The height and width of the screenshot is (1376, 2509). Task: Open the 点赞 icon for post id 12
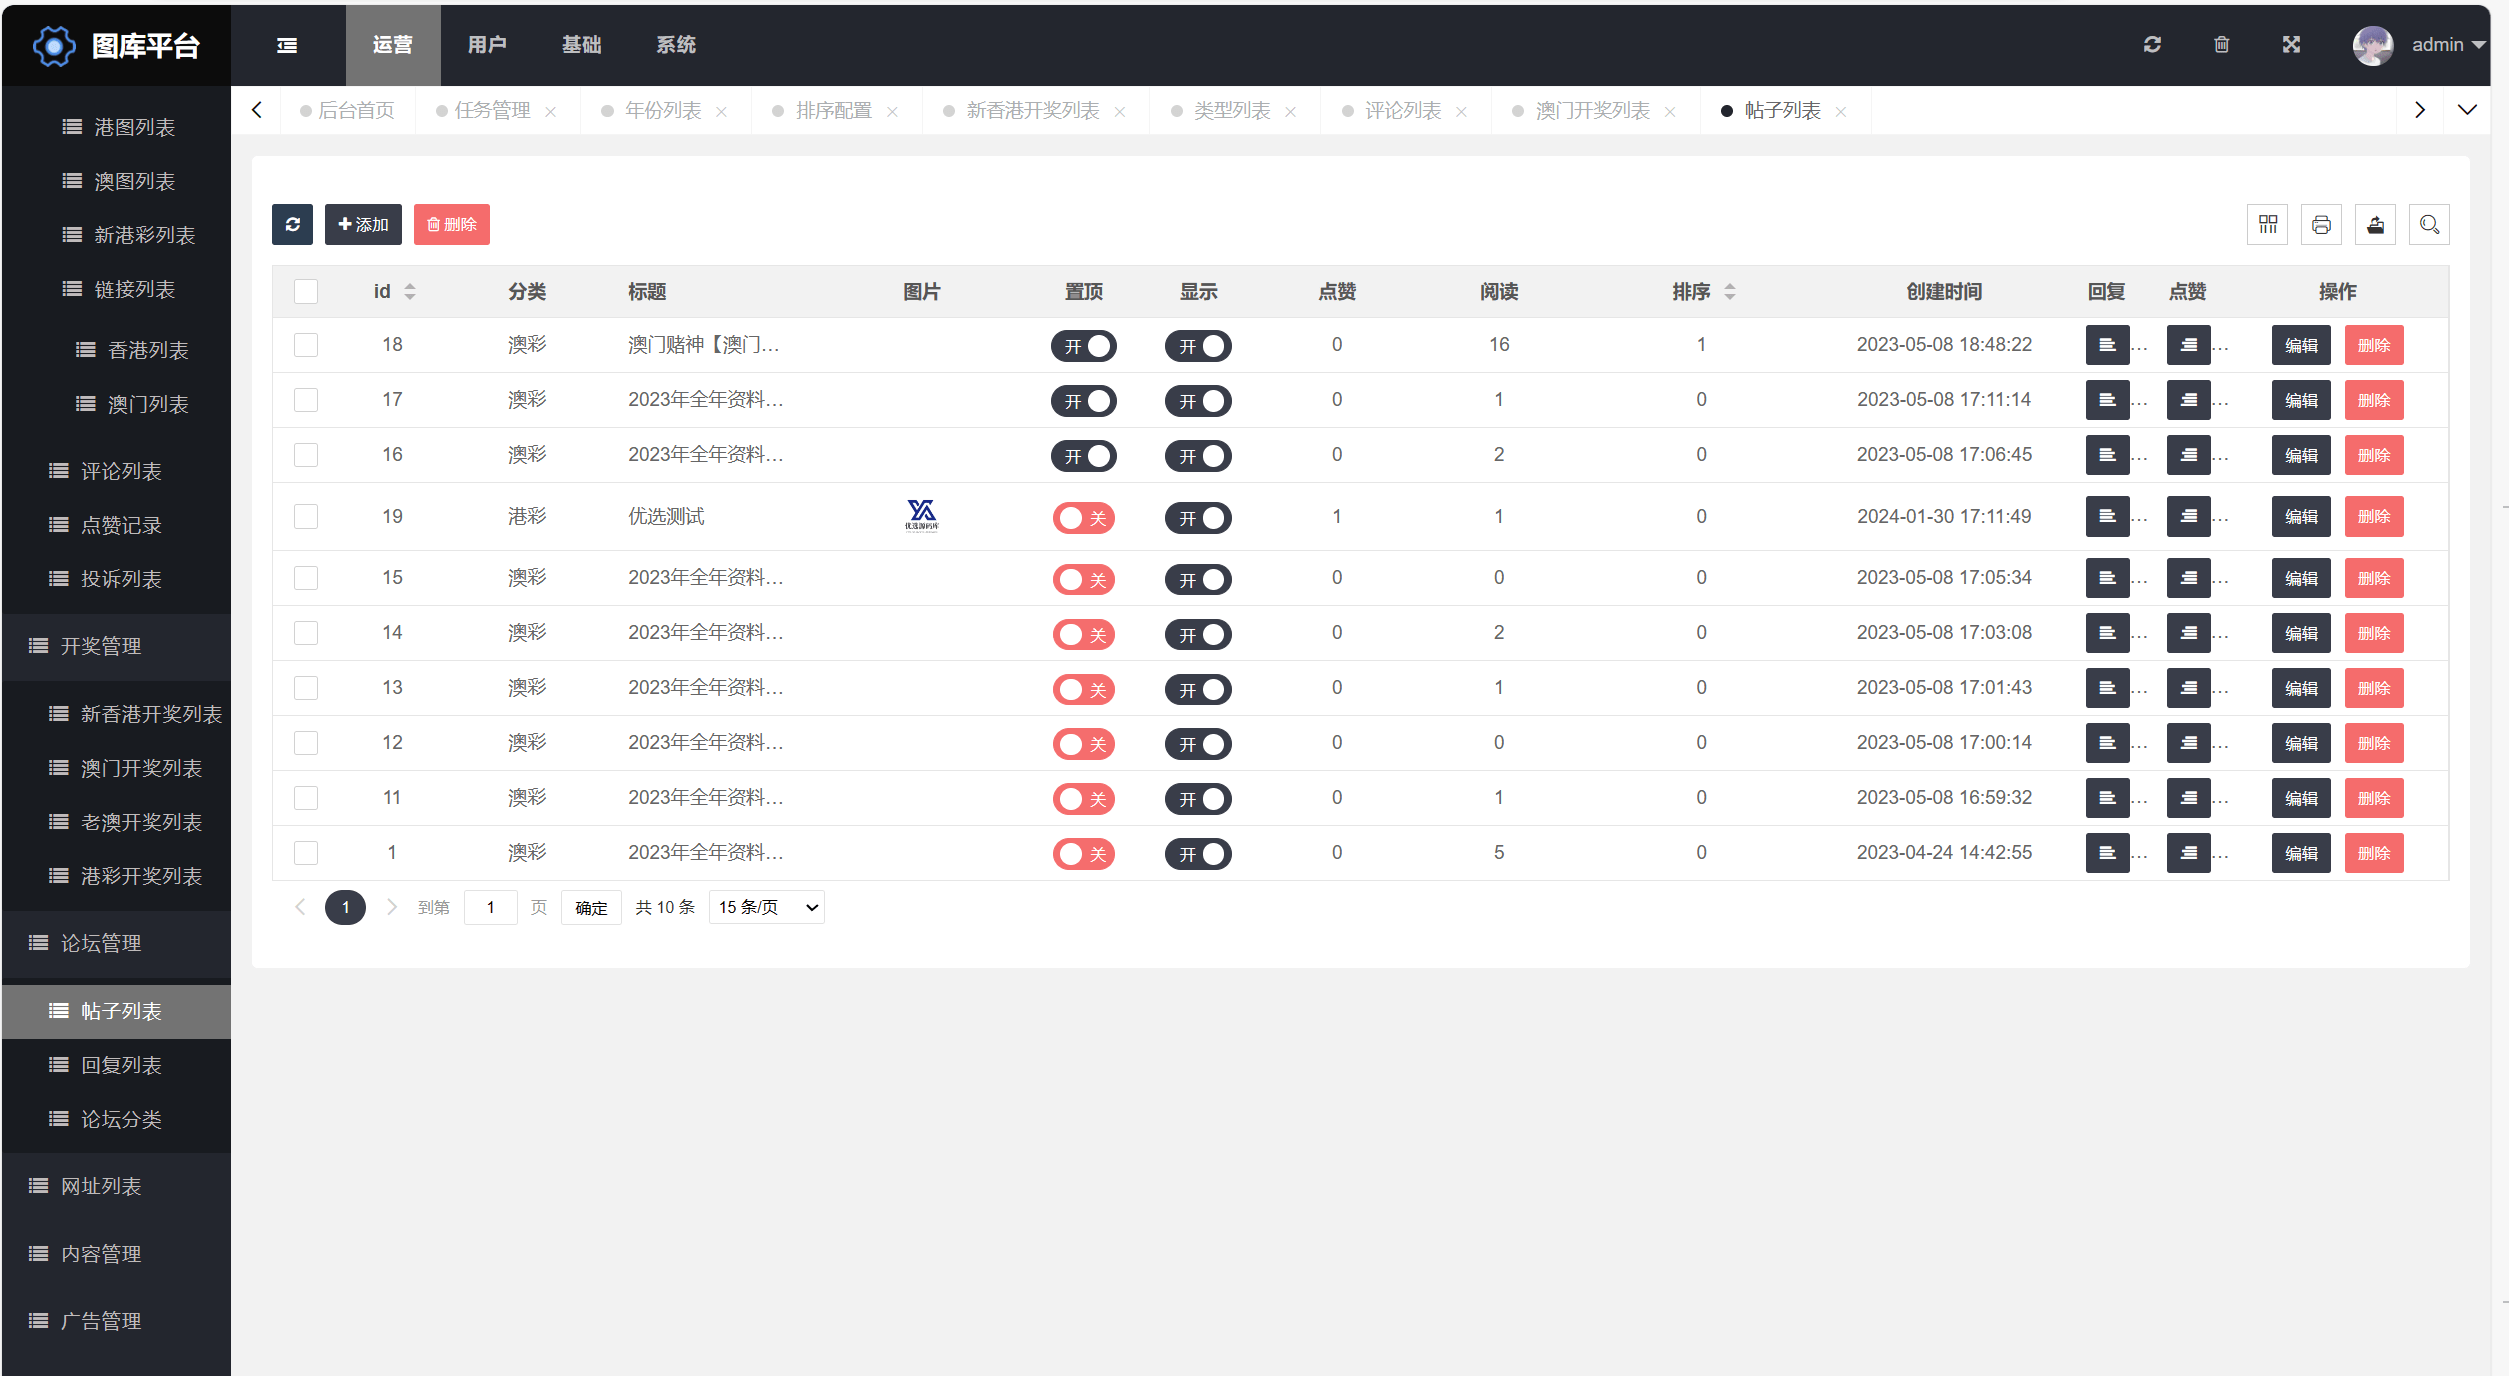click(x=2188, y=743)
